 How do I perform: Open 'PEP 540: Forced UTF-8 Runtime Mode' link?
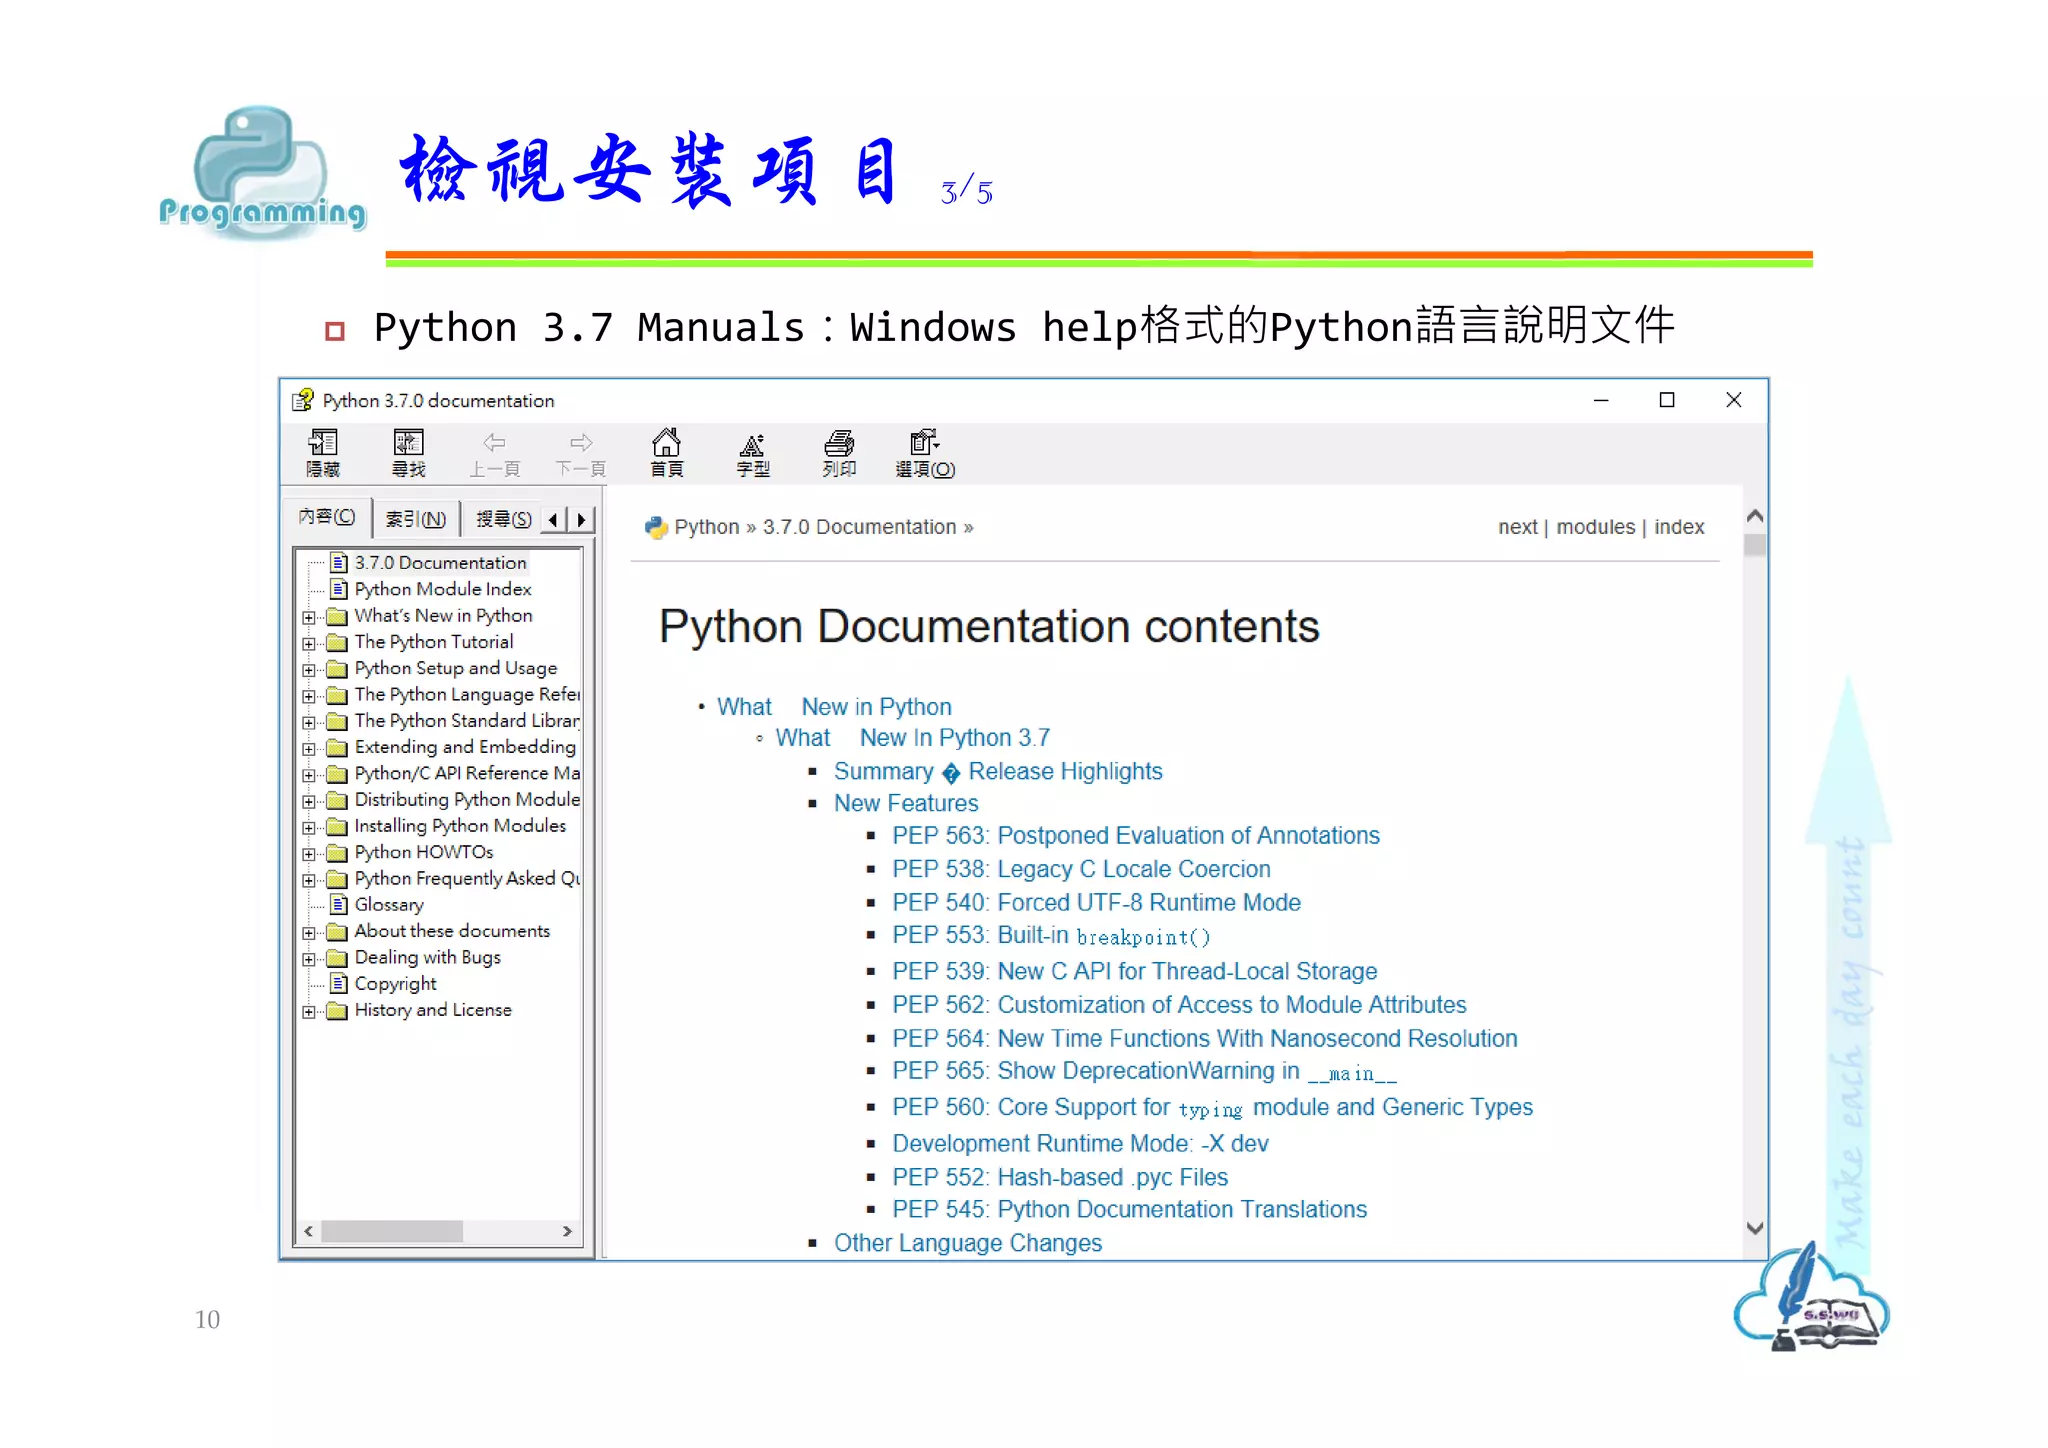(x=1096, y=902)
